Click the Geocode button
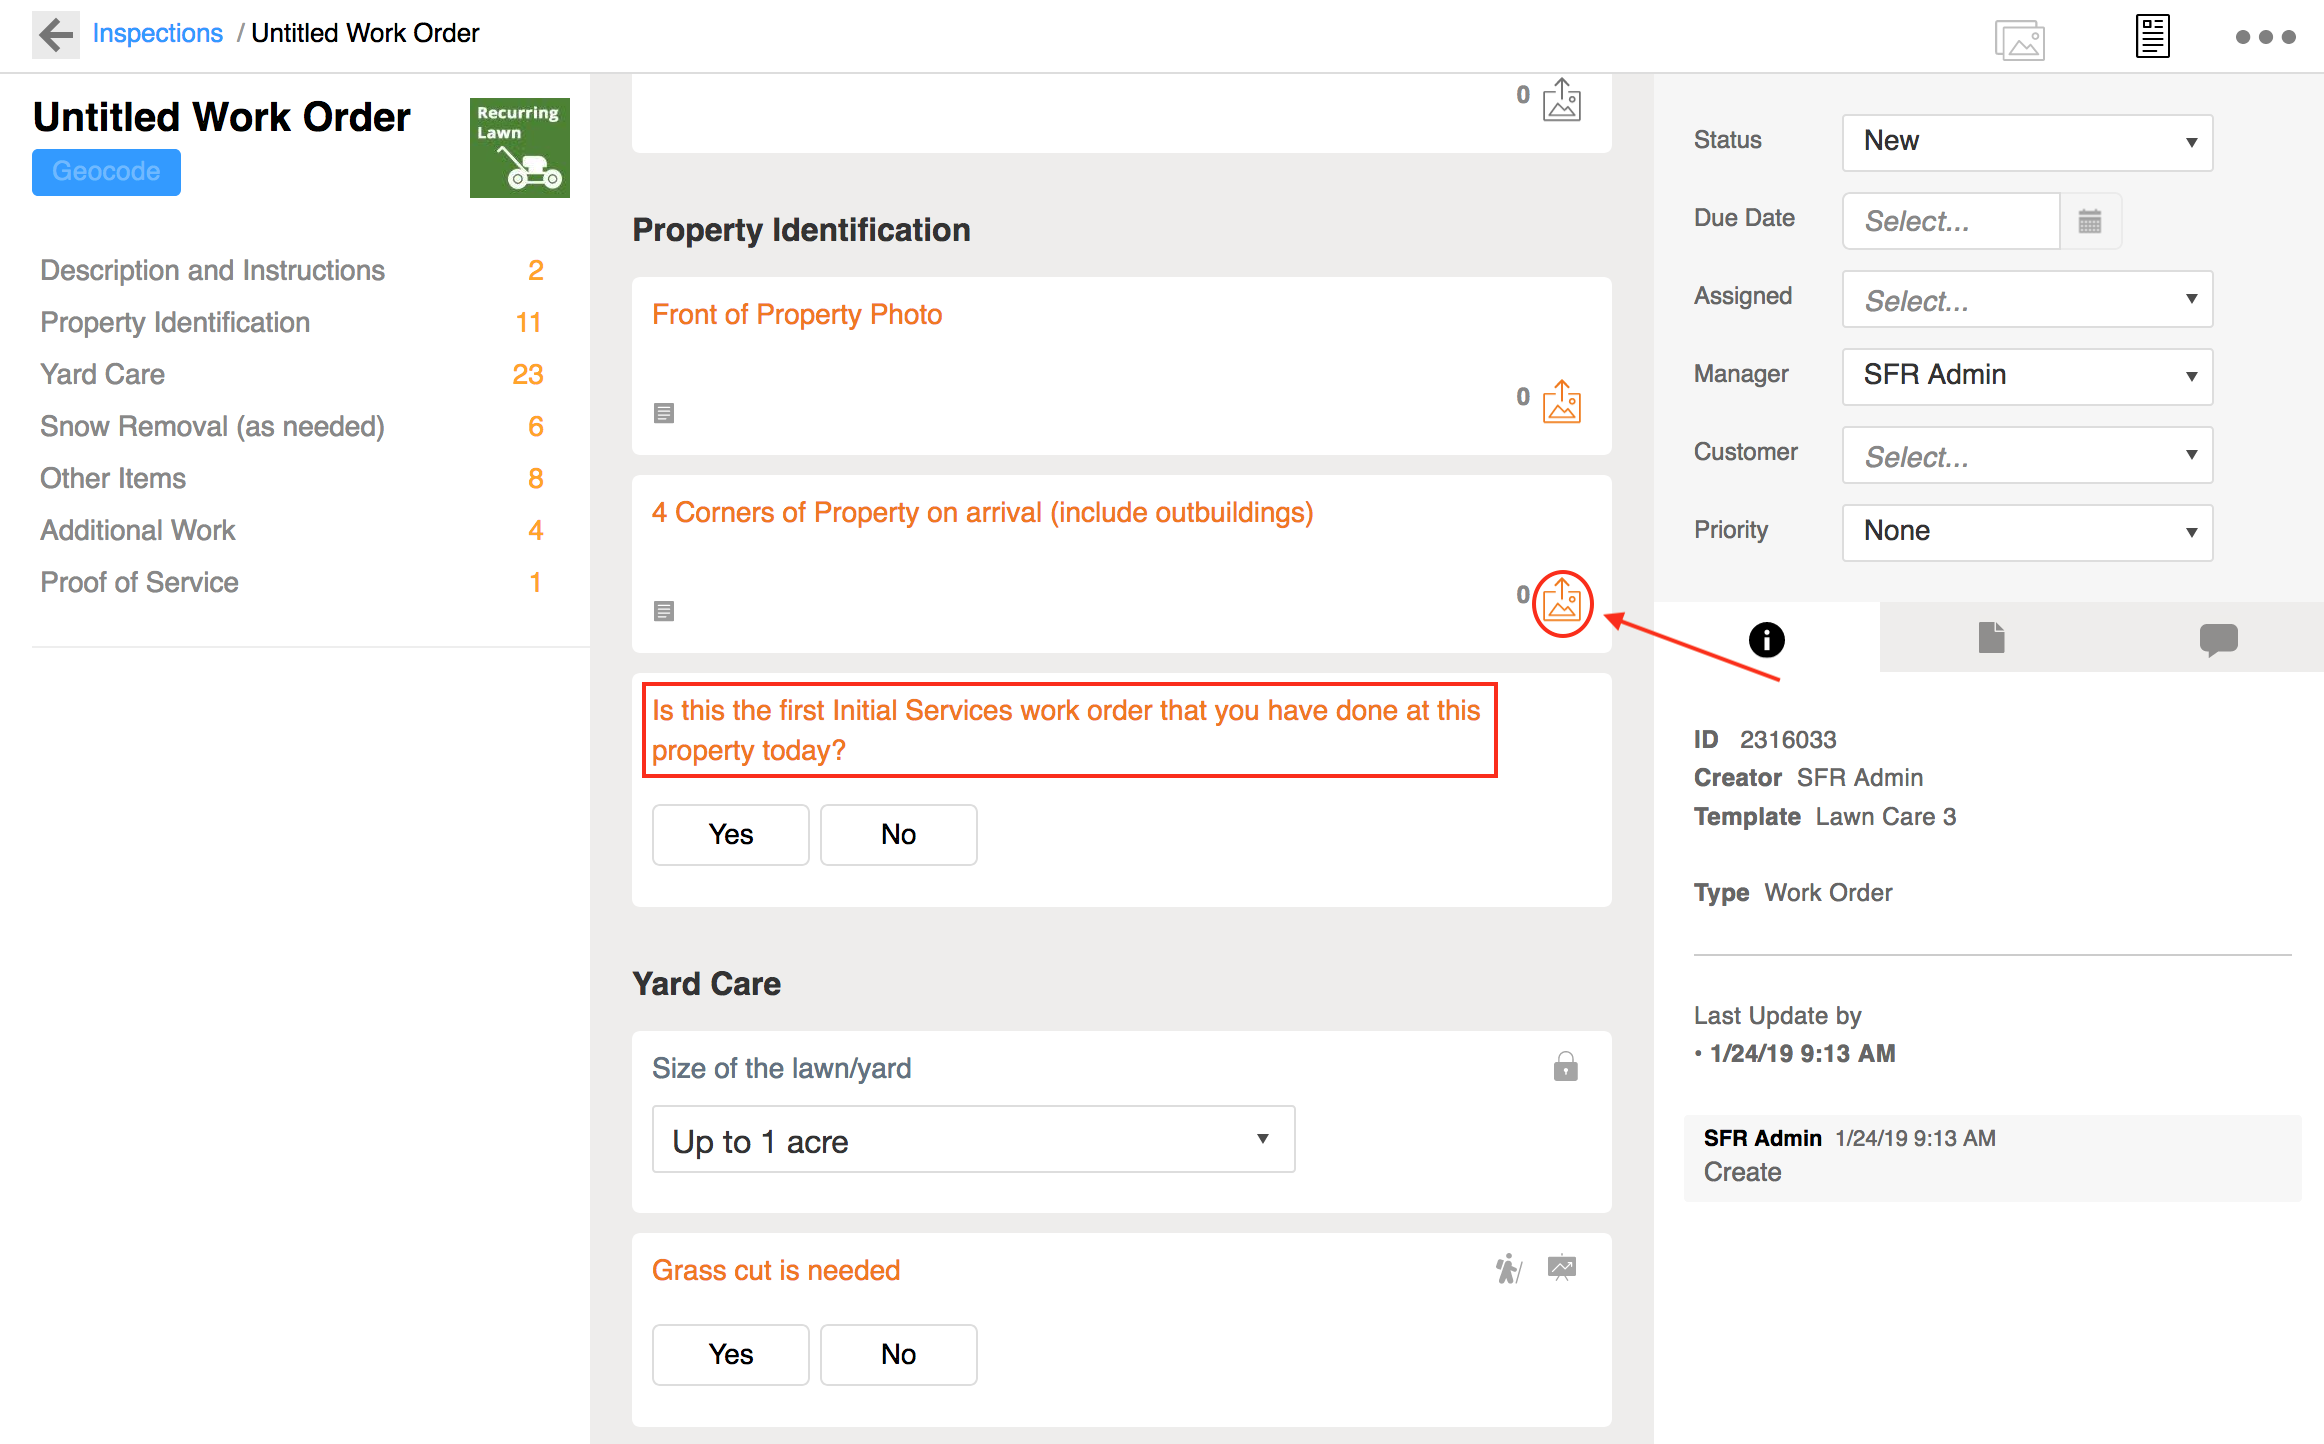2324x1444 pixels. tap(106, 172)
